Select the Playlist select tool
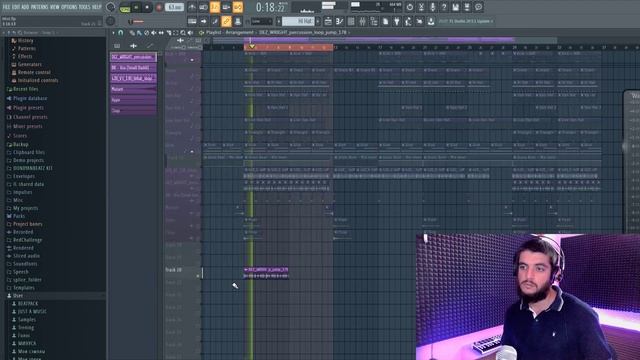Screen dimensions: 640x360 point(176,33)
